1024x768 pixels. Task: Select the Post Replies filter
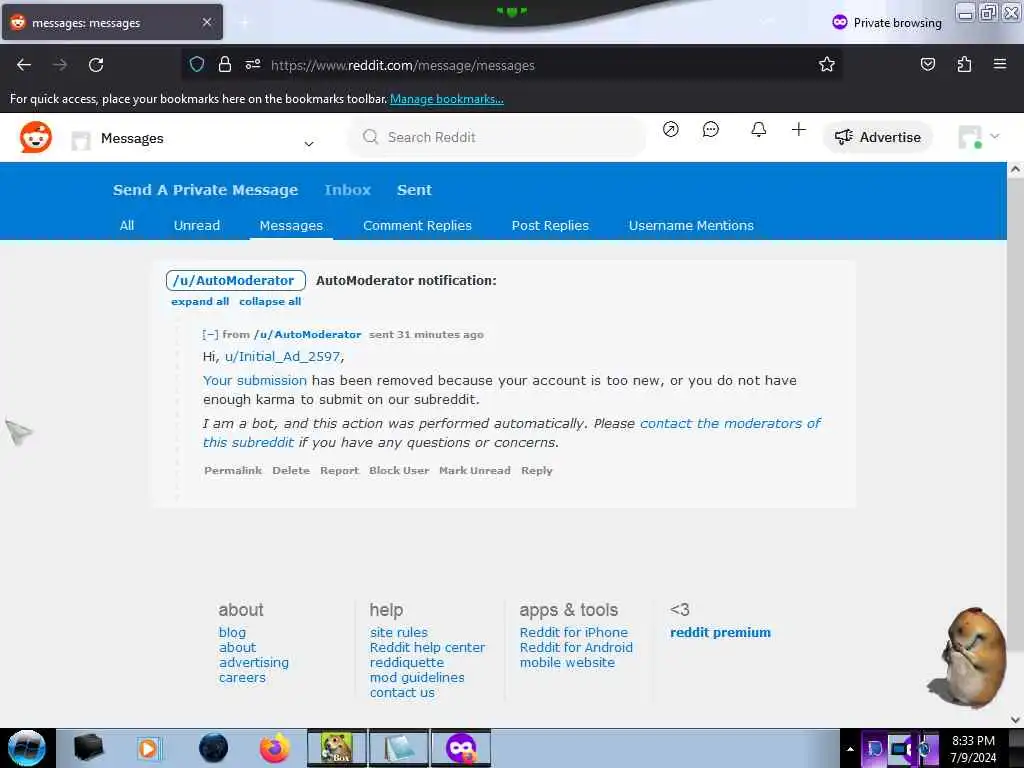550,225
